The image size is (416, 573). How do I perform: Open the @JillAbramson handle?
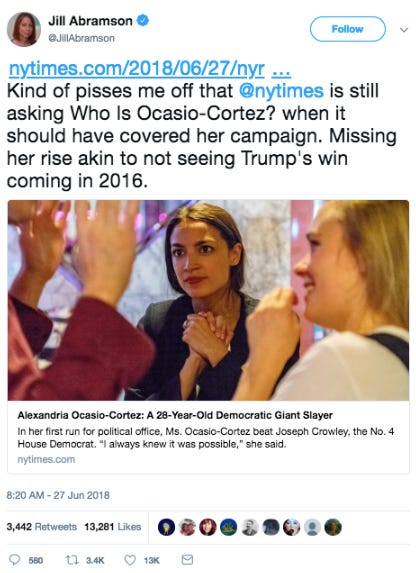tap(82, 38)
